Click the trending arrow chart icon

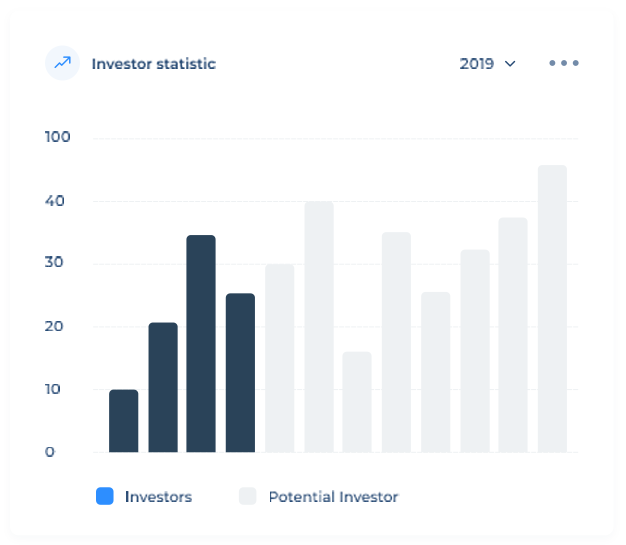coord(63,63)
